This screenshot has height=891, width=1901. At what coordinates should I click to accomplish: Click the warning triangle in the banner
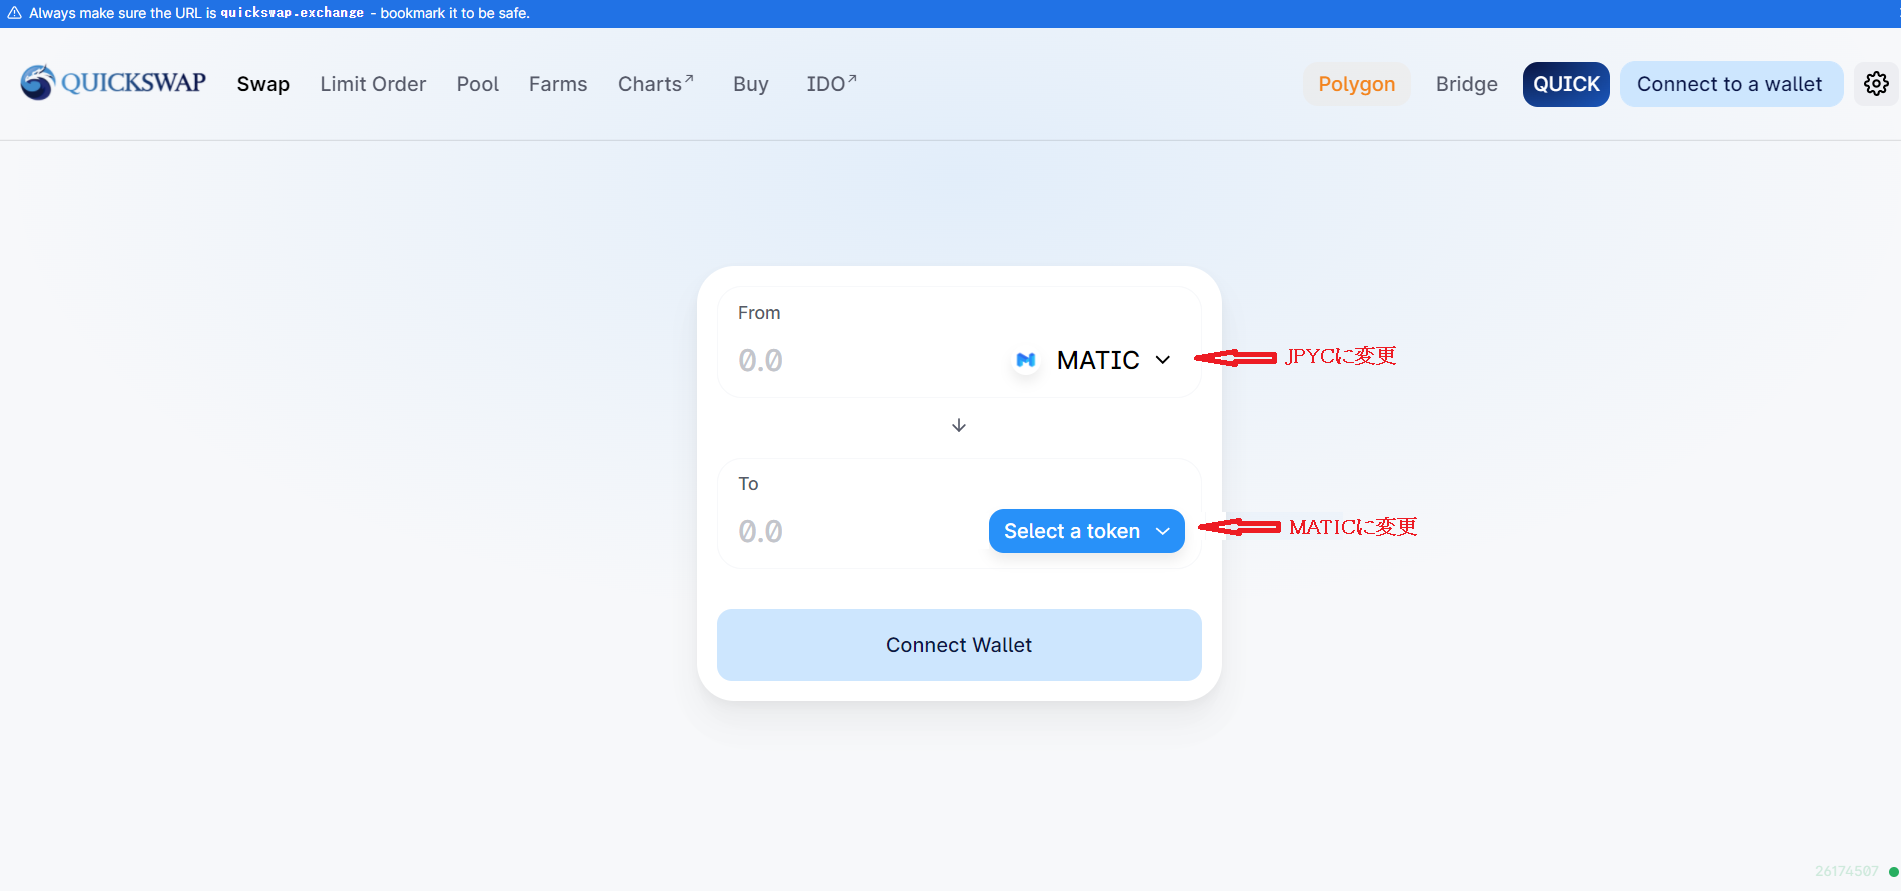click(14, 13)
